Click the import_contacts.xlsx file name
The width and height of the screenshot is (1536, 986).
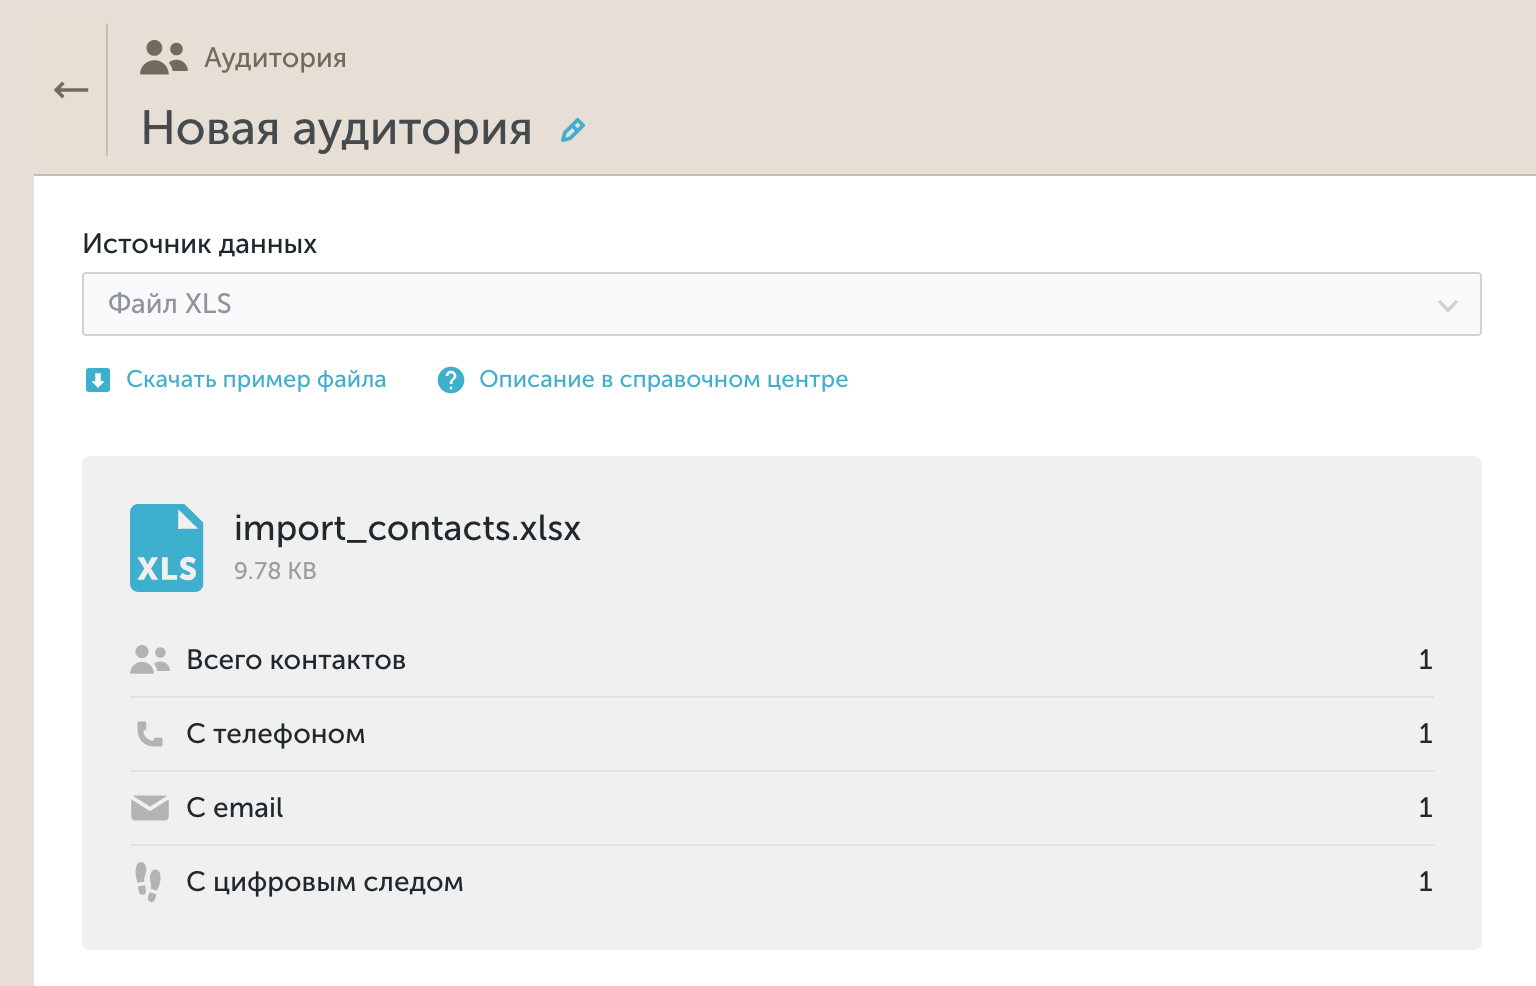click(x=407, y=528)
